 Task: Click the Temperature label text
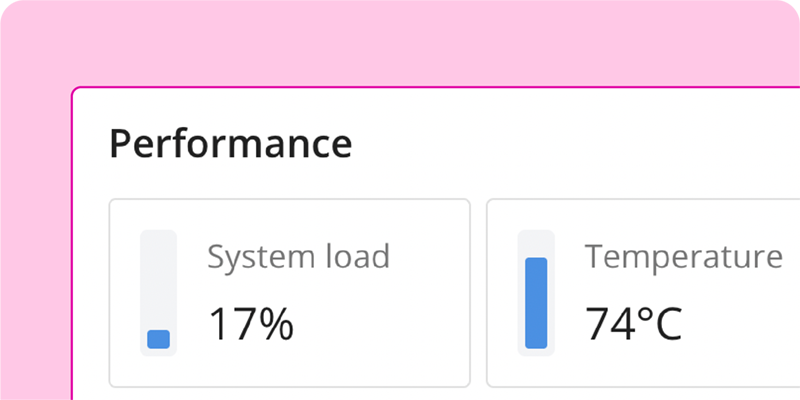[684, 257]
